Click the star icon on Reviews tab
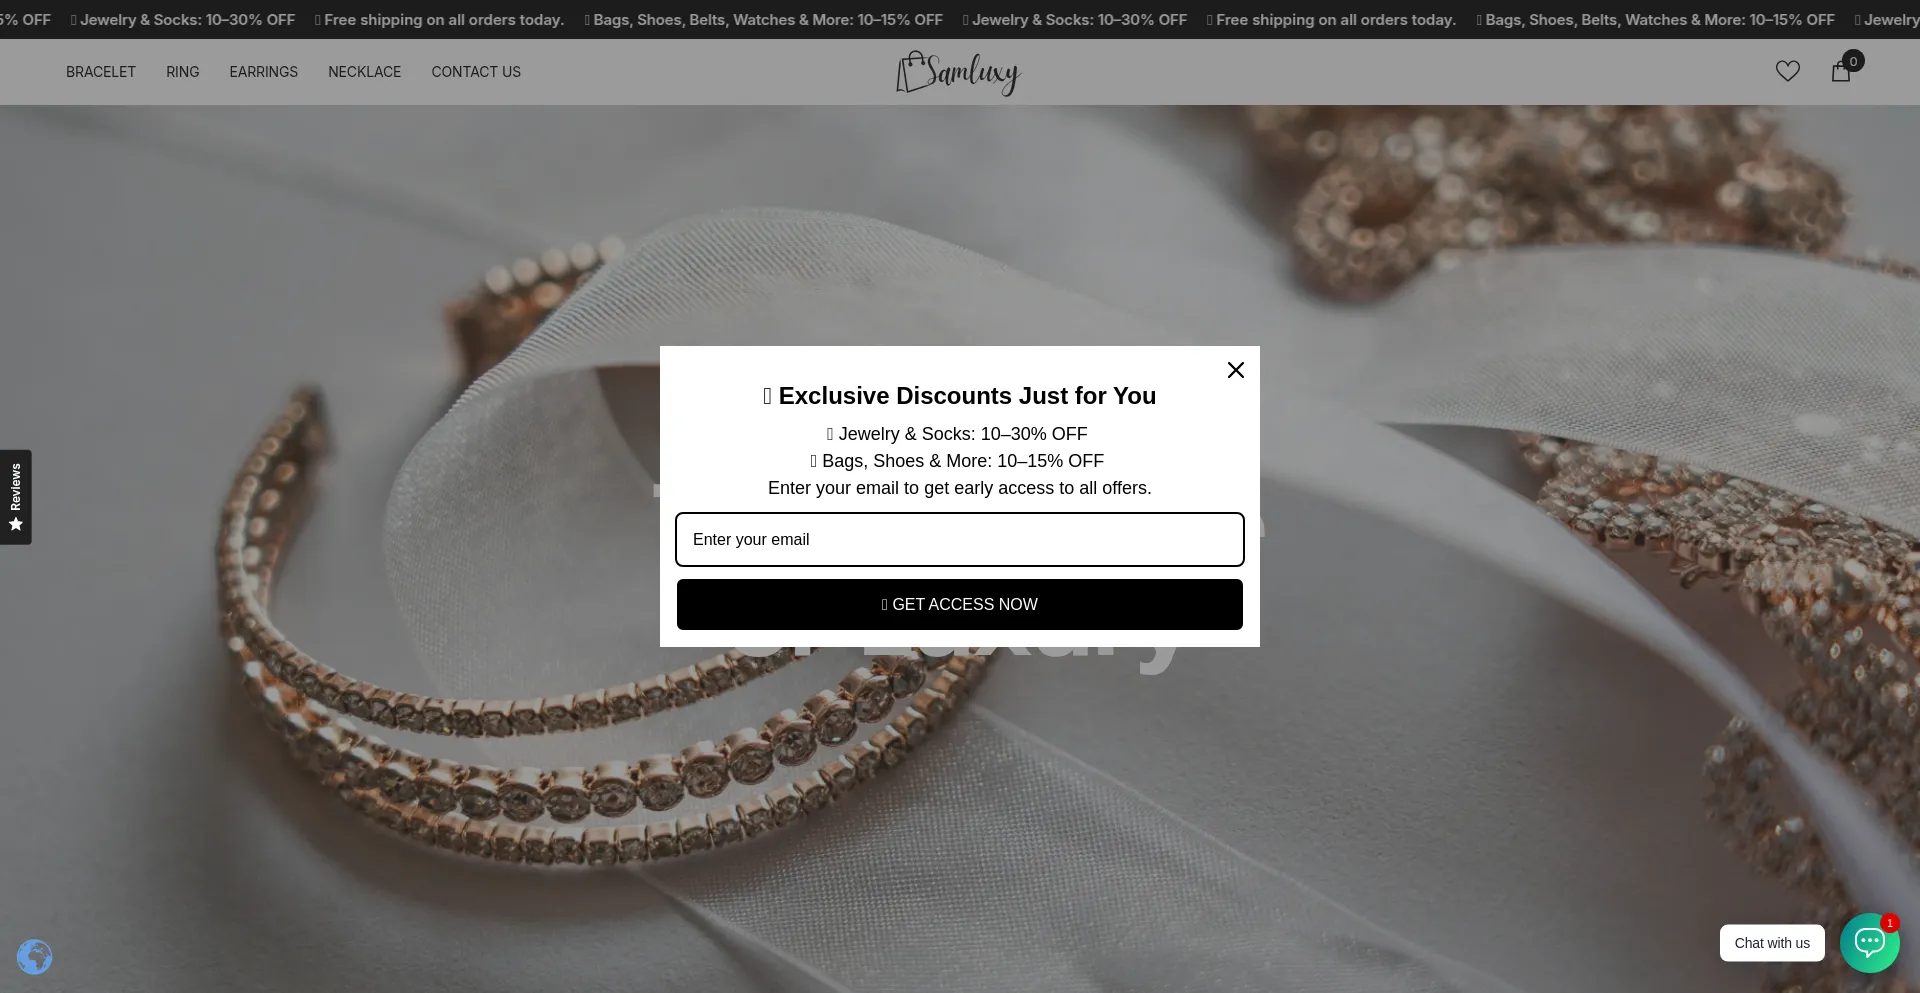The height and width of the screenshot is (993, 1920). [x=16, y=525]
